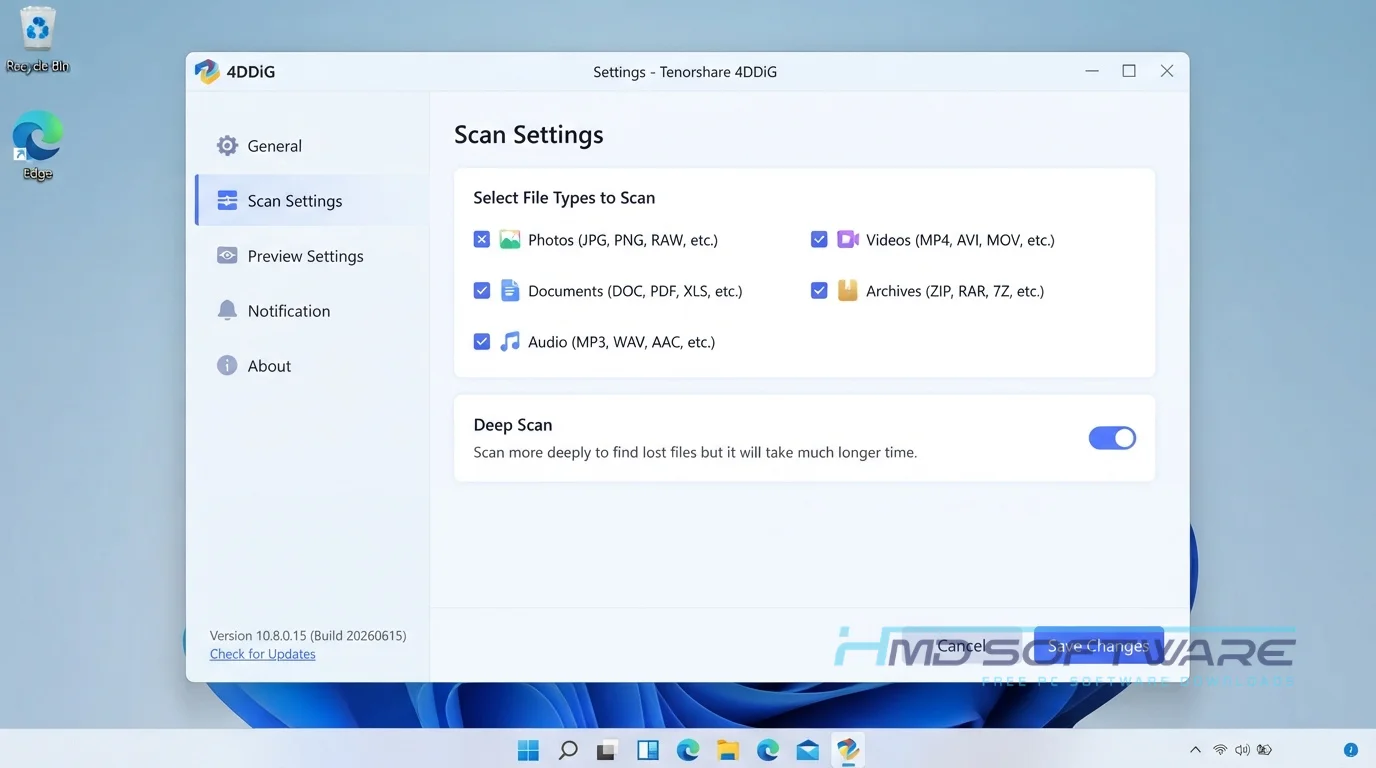1376x768 pixels.
Task: Select Scan Settings in the sidebar
Action: (x=312, y=201)
